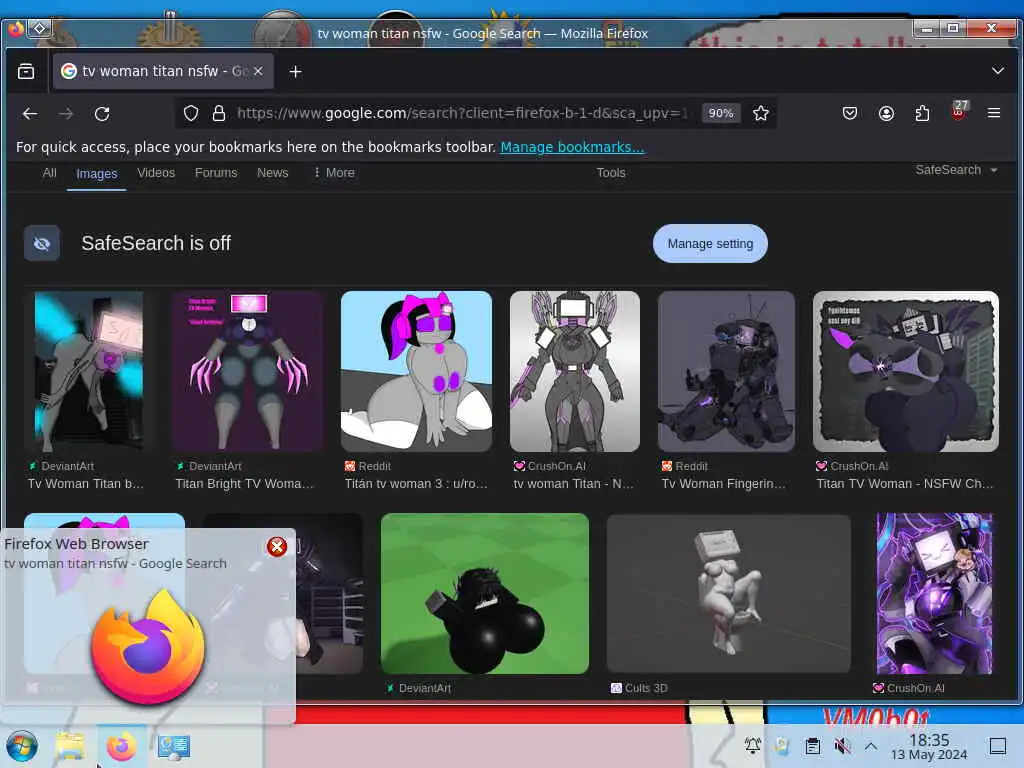Switch to the News search tab
The width and height of the screenshot is (1024, 768).
tap(272, 173)
